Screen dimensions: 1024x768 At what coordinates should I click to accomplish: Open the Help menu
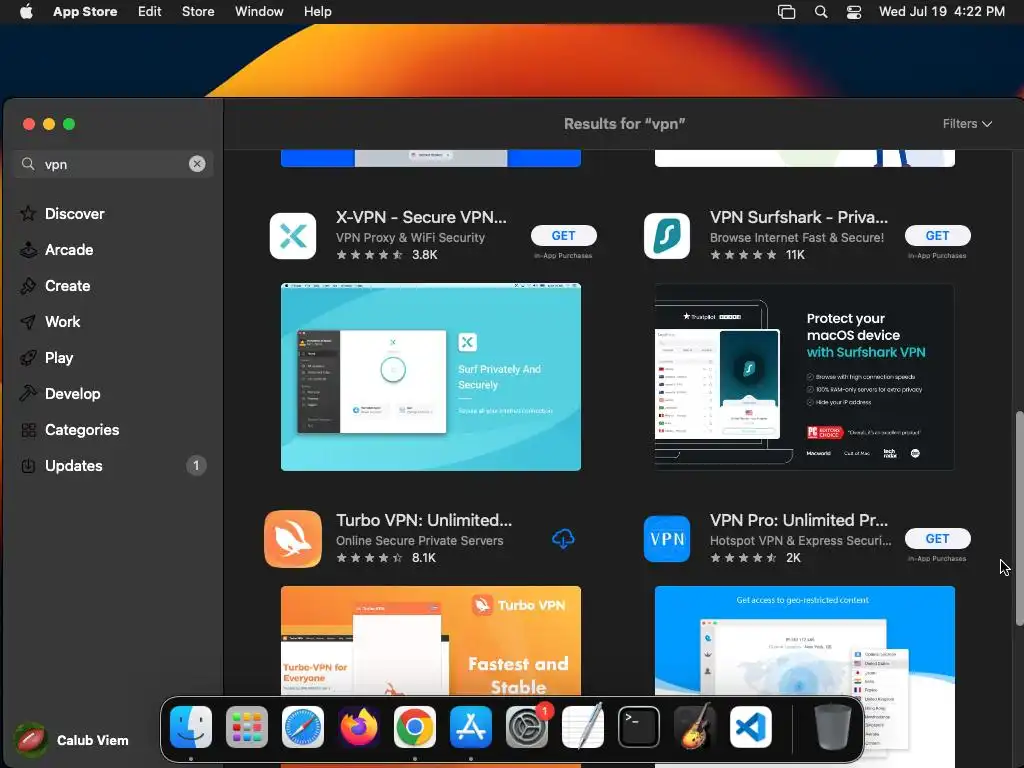coord(317,11)
